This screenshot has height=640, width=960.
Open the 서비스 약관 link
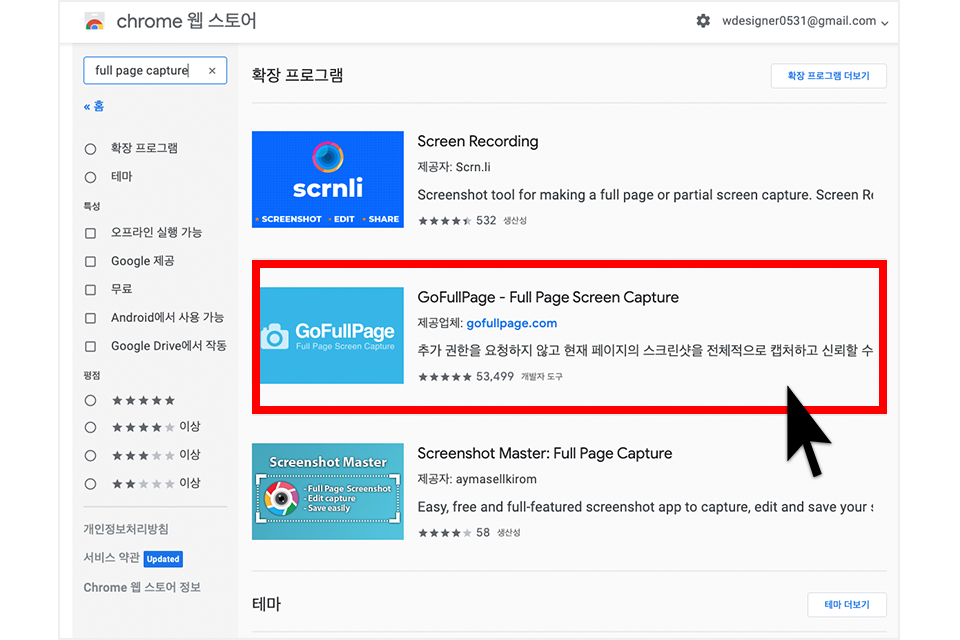[111, 558]
